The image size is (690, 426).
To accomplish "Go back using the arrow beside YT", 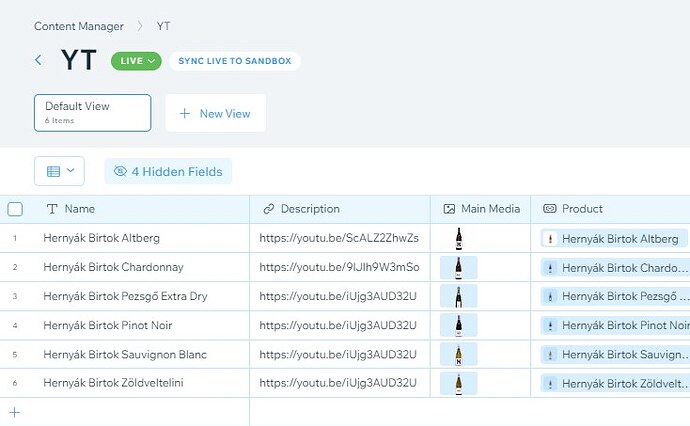I will click(x=38, y=60).
